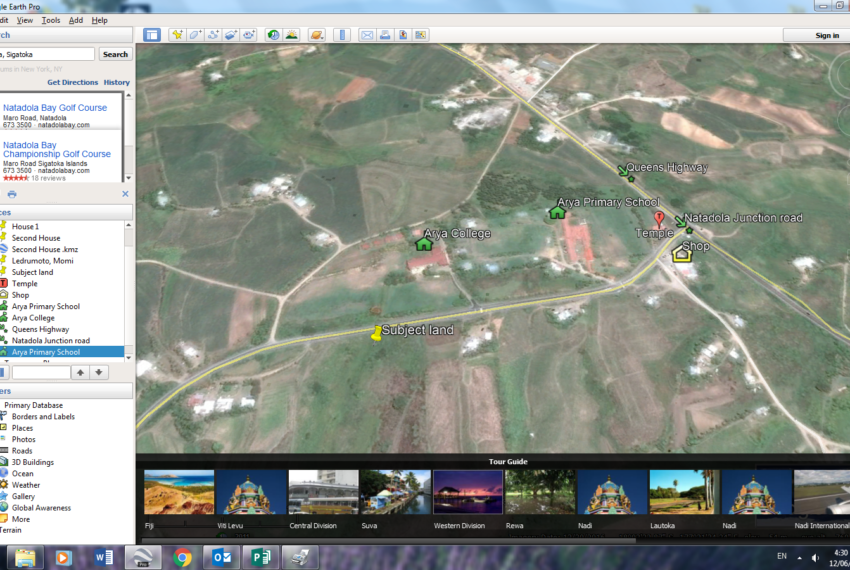Click the Email toolbar icon
The width and height of the screenshot is (850, 570).
point(367,35)
